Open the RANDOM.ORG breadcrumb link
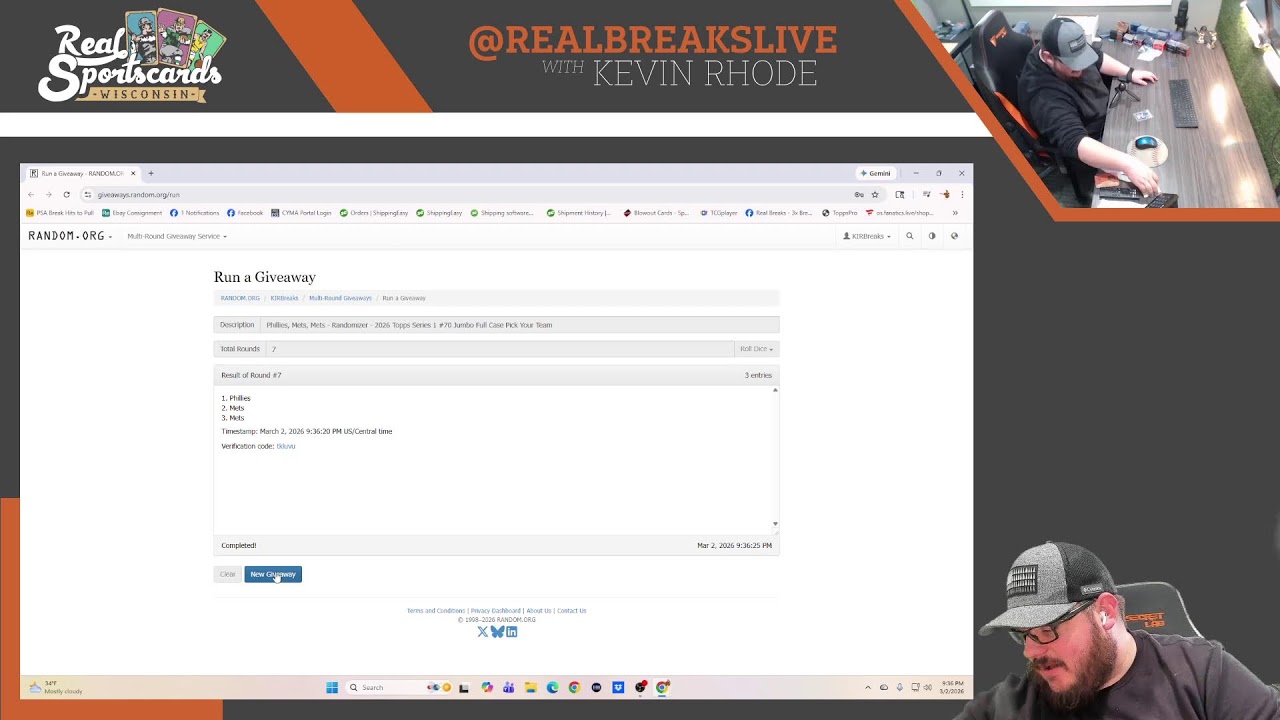1280x720 pixels. 240,298
